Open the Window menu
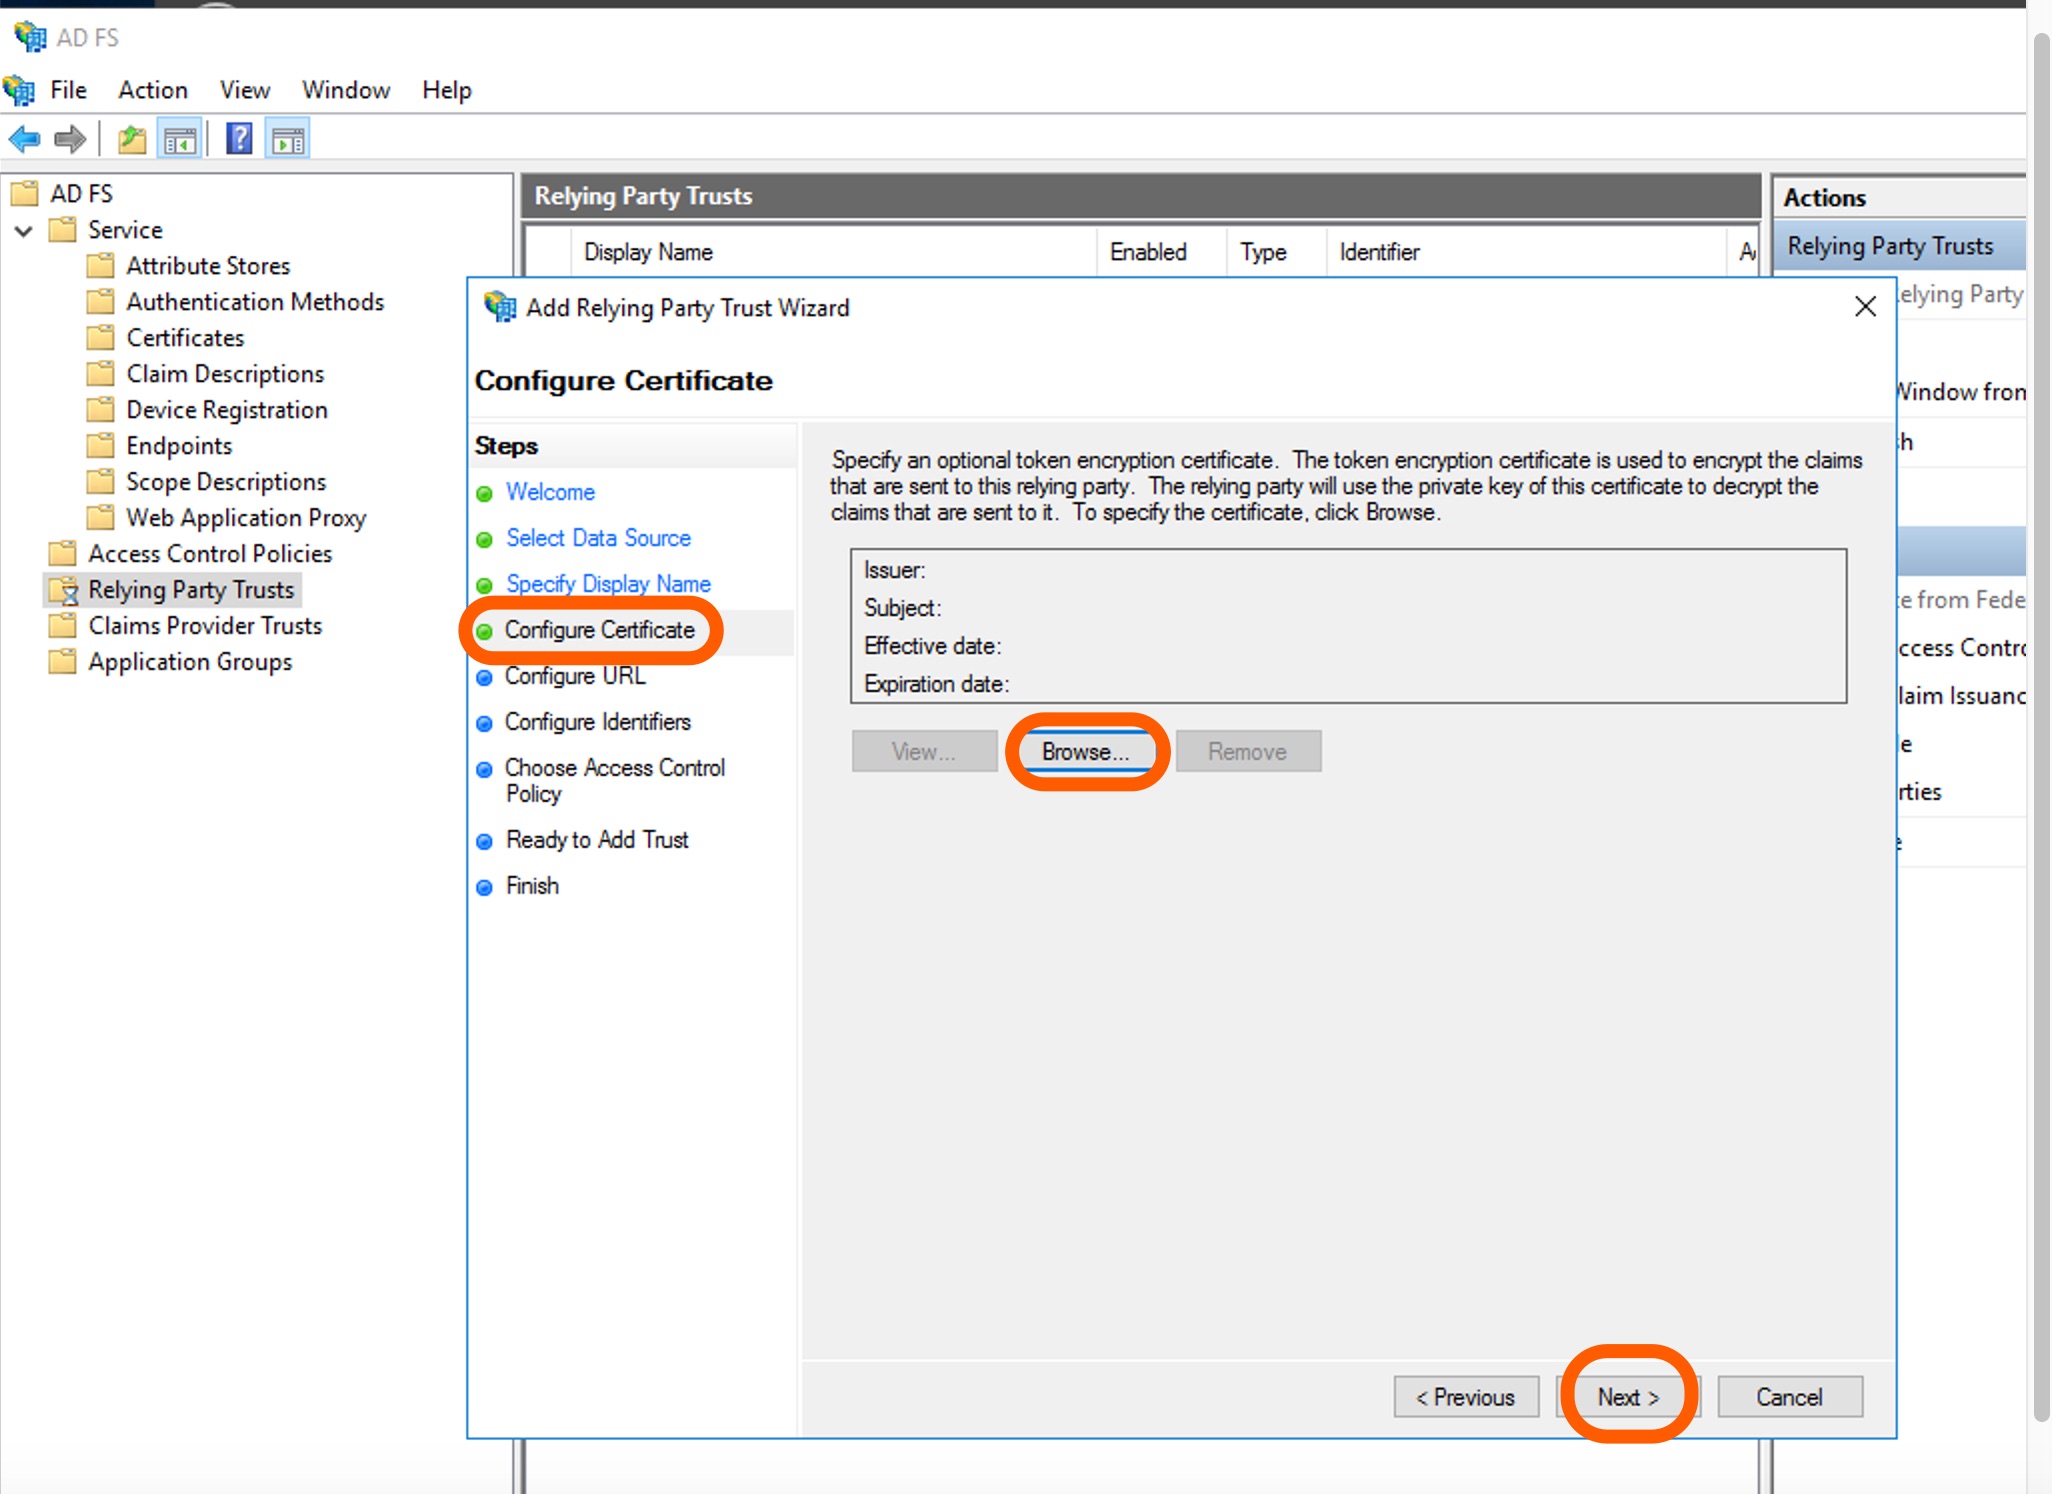2052x1494 pixels. point(345,90)
